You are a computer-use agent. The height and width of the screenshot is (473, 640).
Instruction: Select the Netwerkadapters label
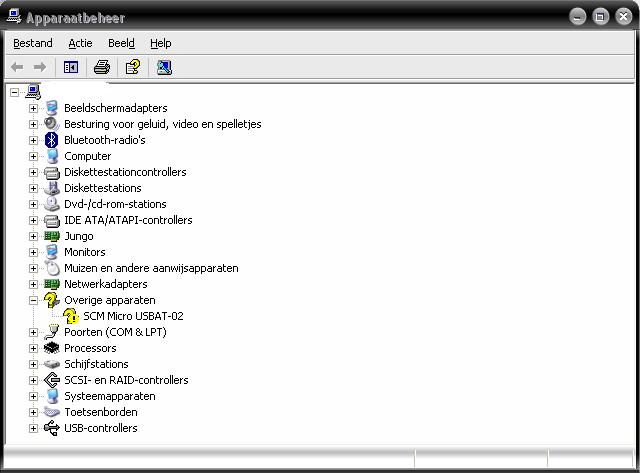point(106,284)
